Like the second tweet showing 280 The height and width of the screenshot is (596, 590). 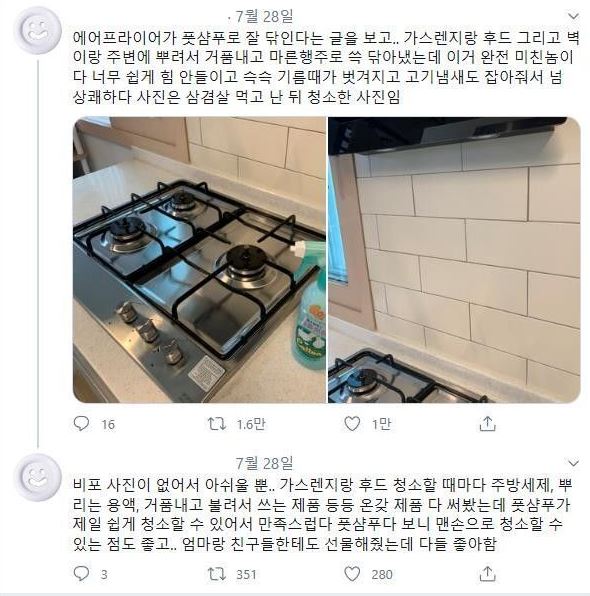tap(352, 574)
